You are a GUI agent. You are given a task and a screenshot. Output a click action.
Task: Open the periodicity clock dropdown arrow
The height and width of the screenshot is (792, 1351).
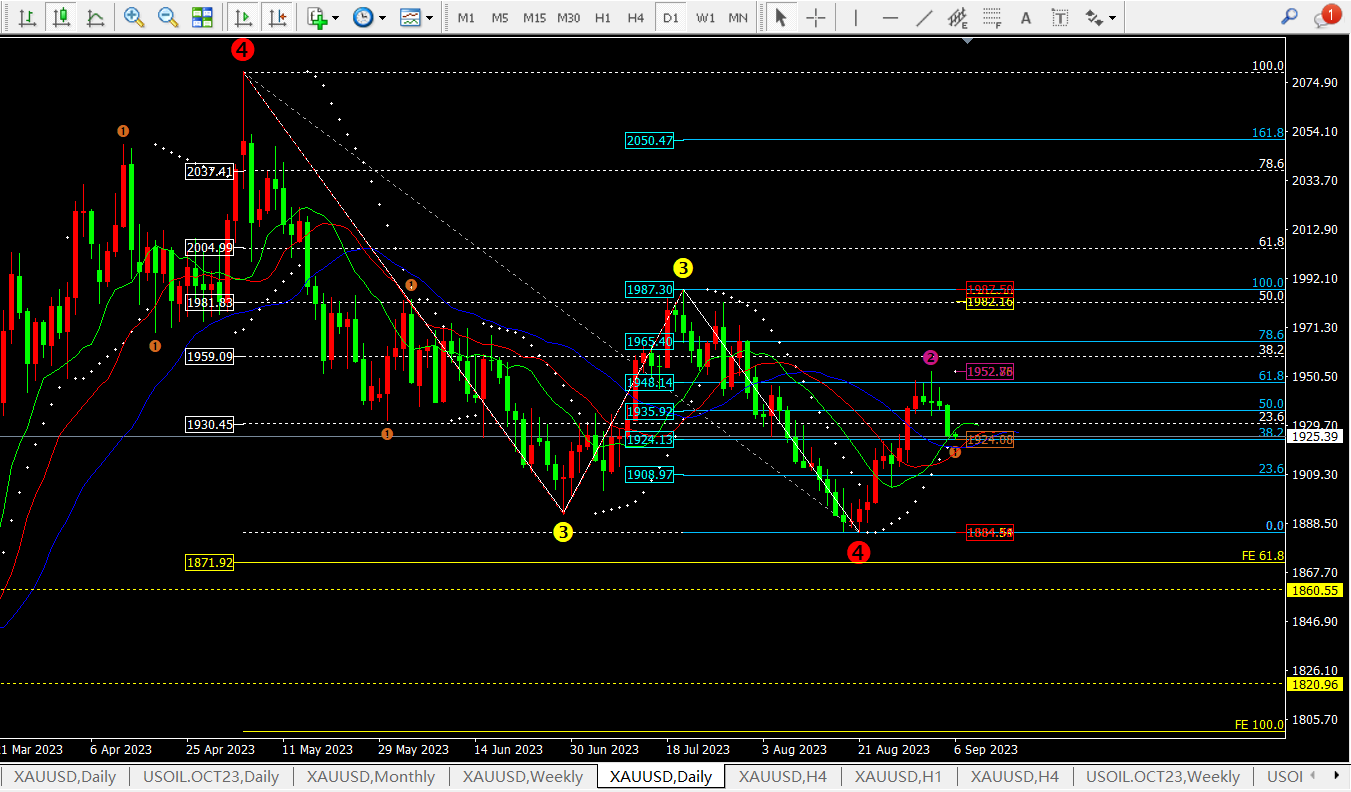pyautogui.click(x=383, y=17)
